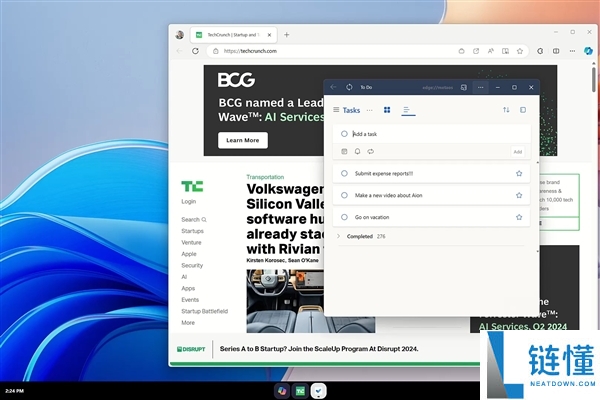Complete Make a new video about Aion
This screenshot has width=600, height=400.
(x=344, y=195)
